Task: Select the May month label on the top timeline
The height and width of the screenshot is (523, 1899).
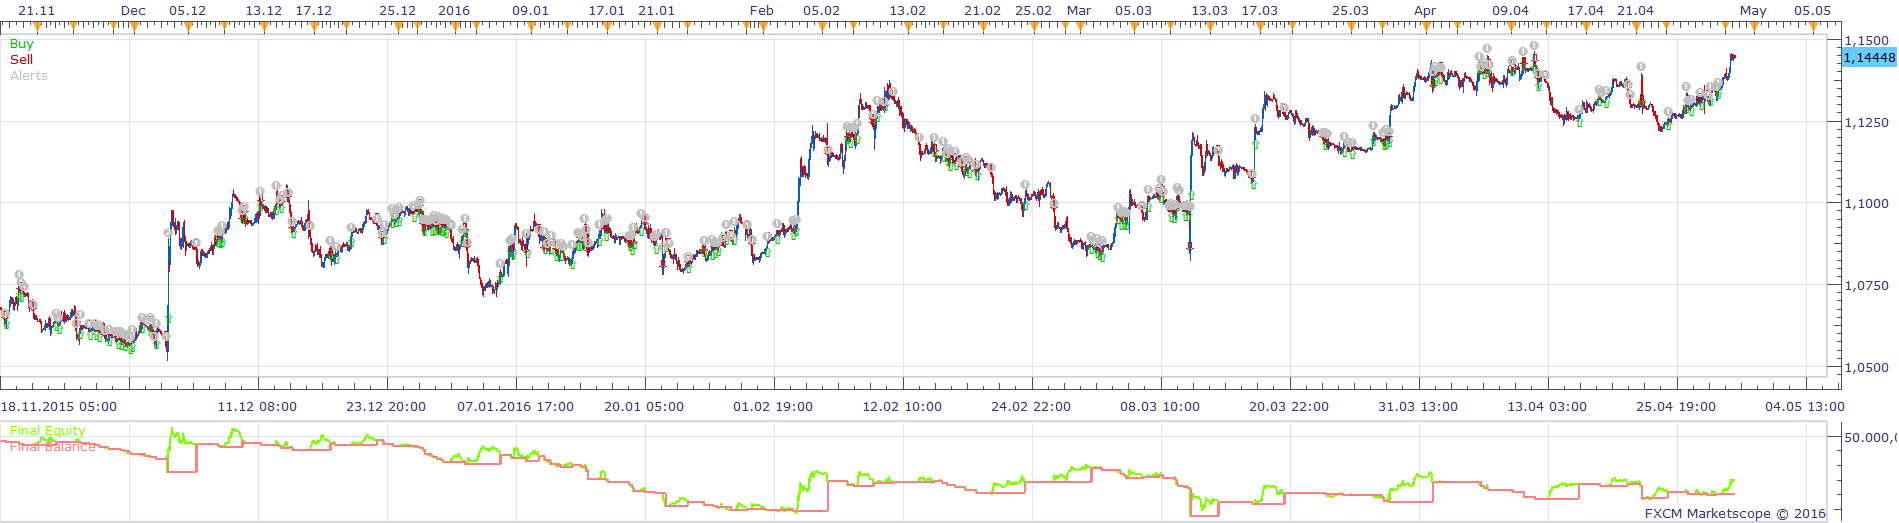Action: coord(1753,11)
